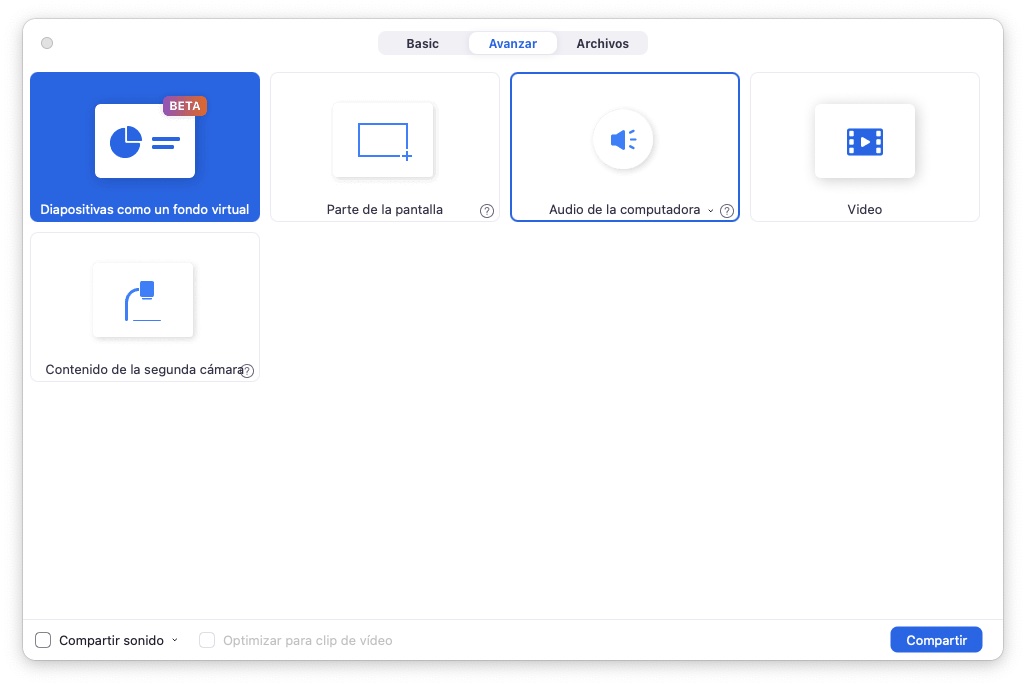Image resolution: width=1026 pixels, height=687 pixels.
Task: Toggle Optimizar para clip de vídeo checkbox
Action: (x=207, y=640)
